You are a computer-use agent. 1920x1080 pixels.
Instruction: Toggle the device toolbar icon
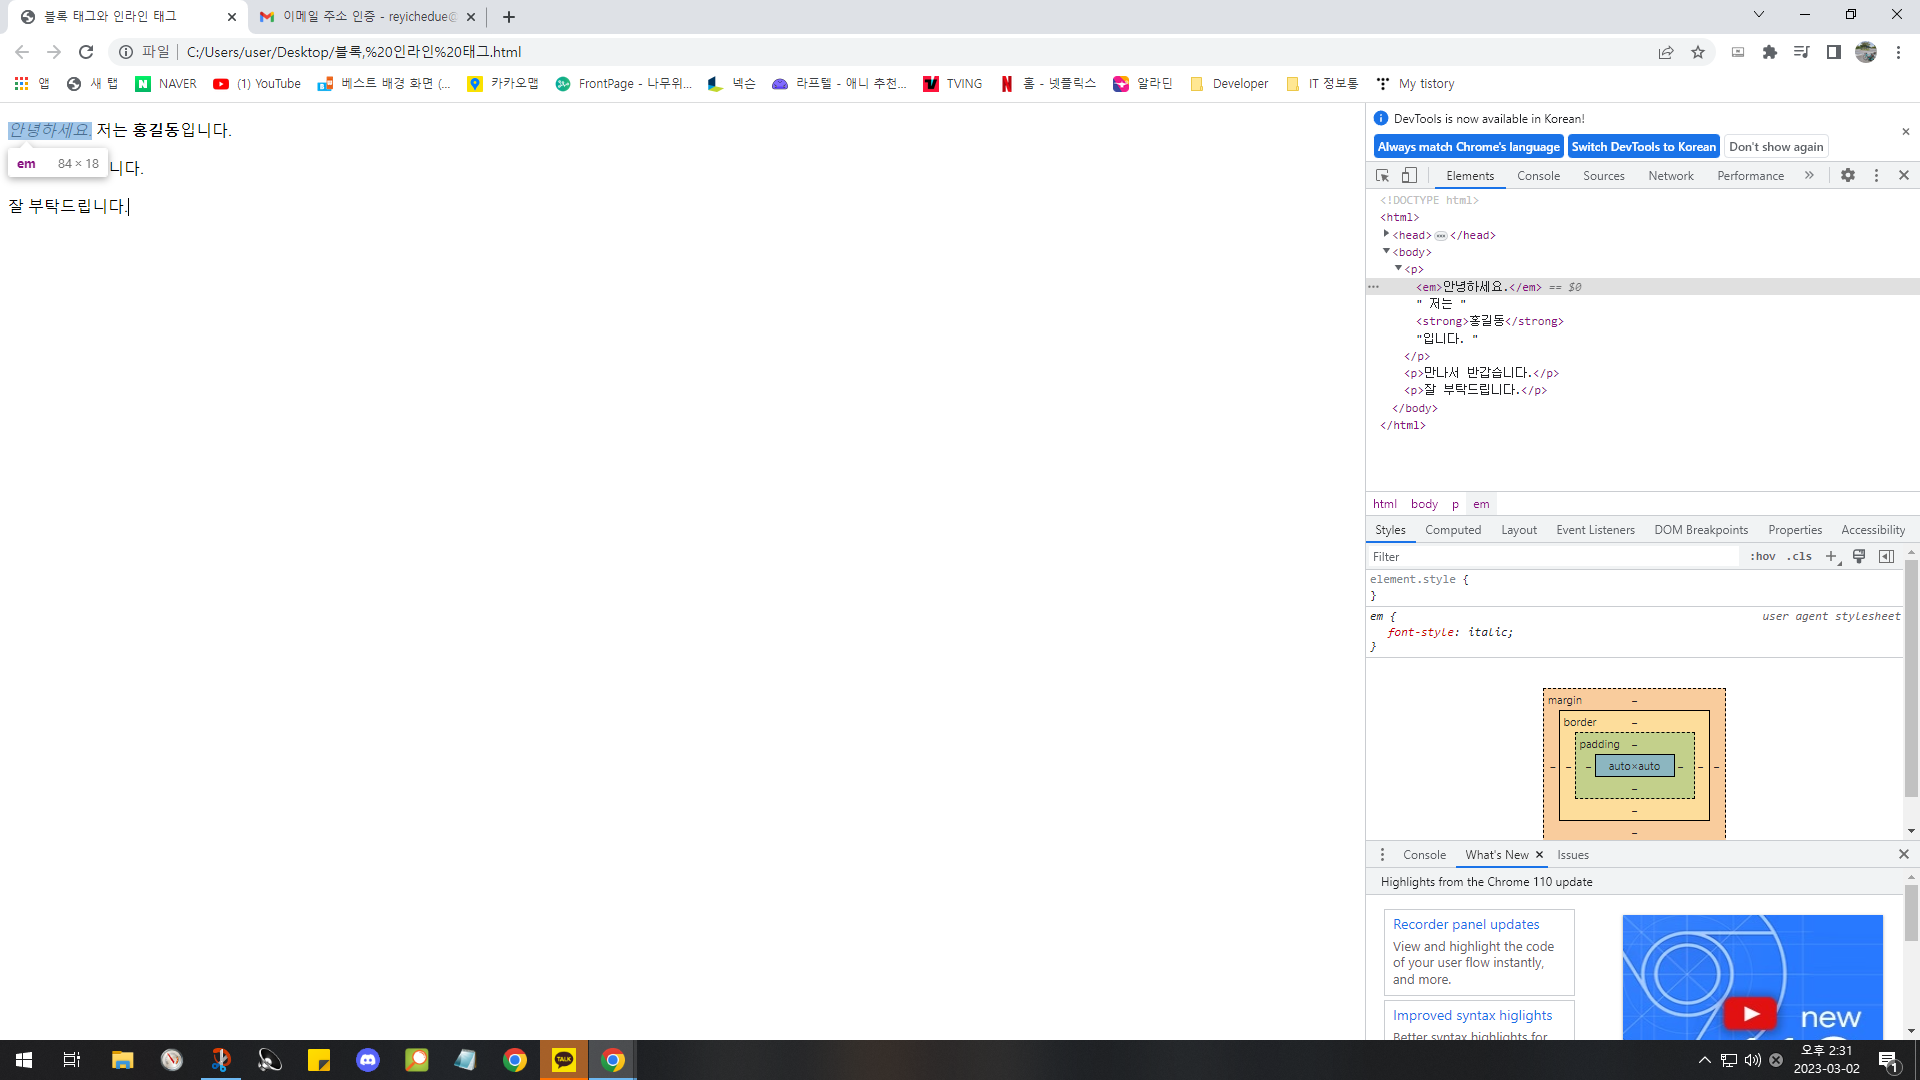point(1409,175)
